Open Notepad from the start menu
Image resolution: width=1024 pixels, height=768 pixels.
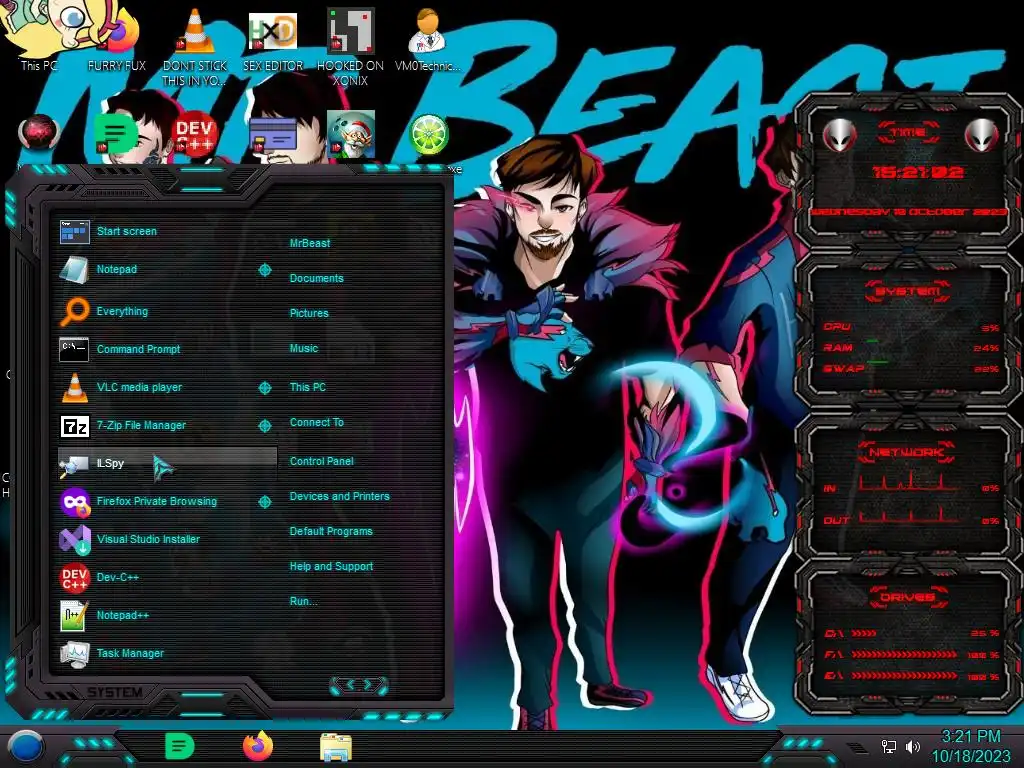click(x=167, y=269)
